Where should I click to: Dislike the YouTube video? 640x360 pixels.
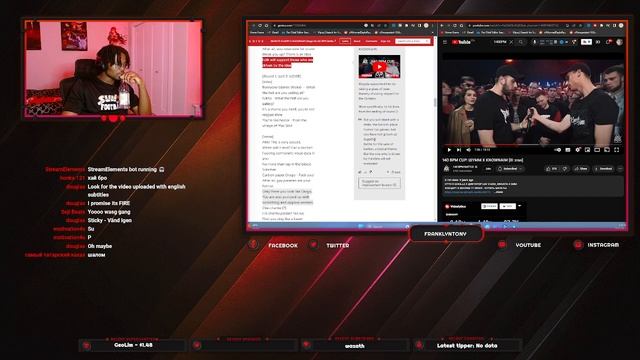pyautogui.click(x=564, y=169)
